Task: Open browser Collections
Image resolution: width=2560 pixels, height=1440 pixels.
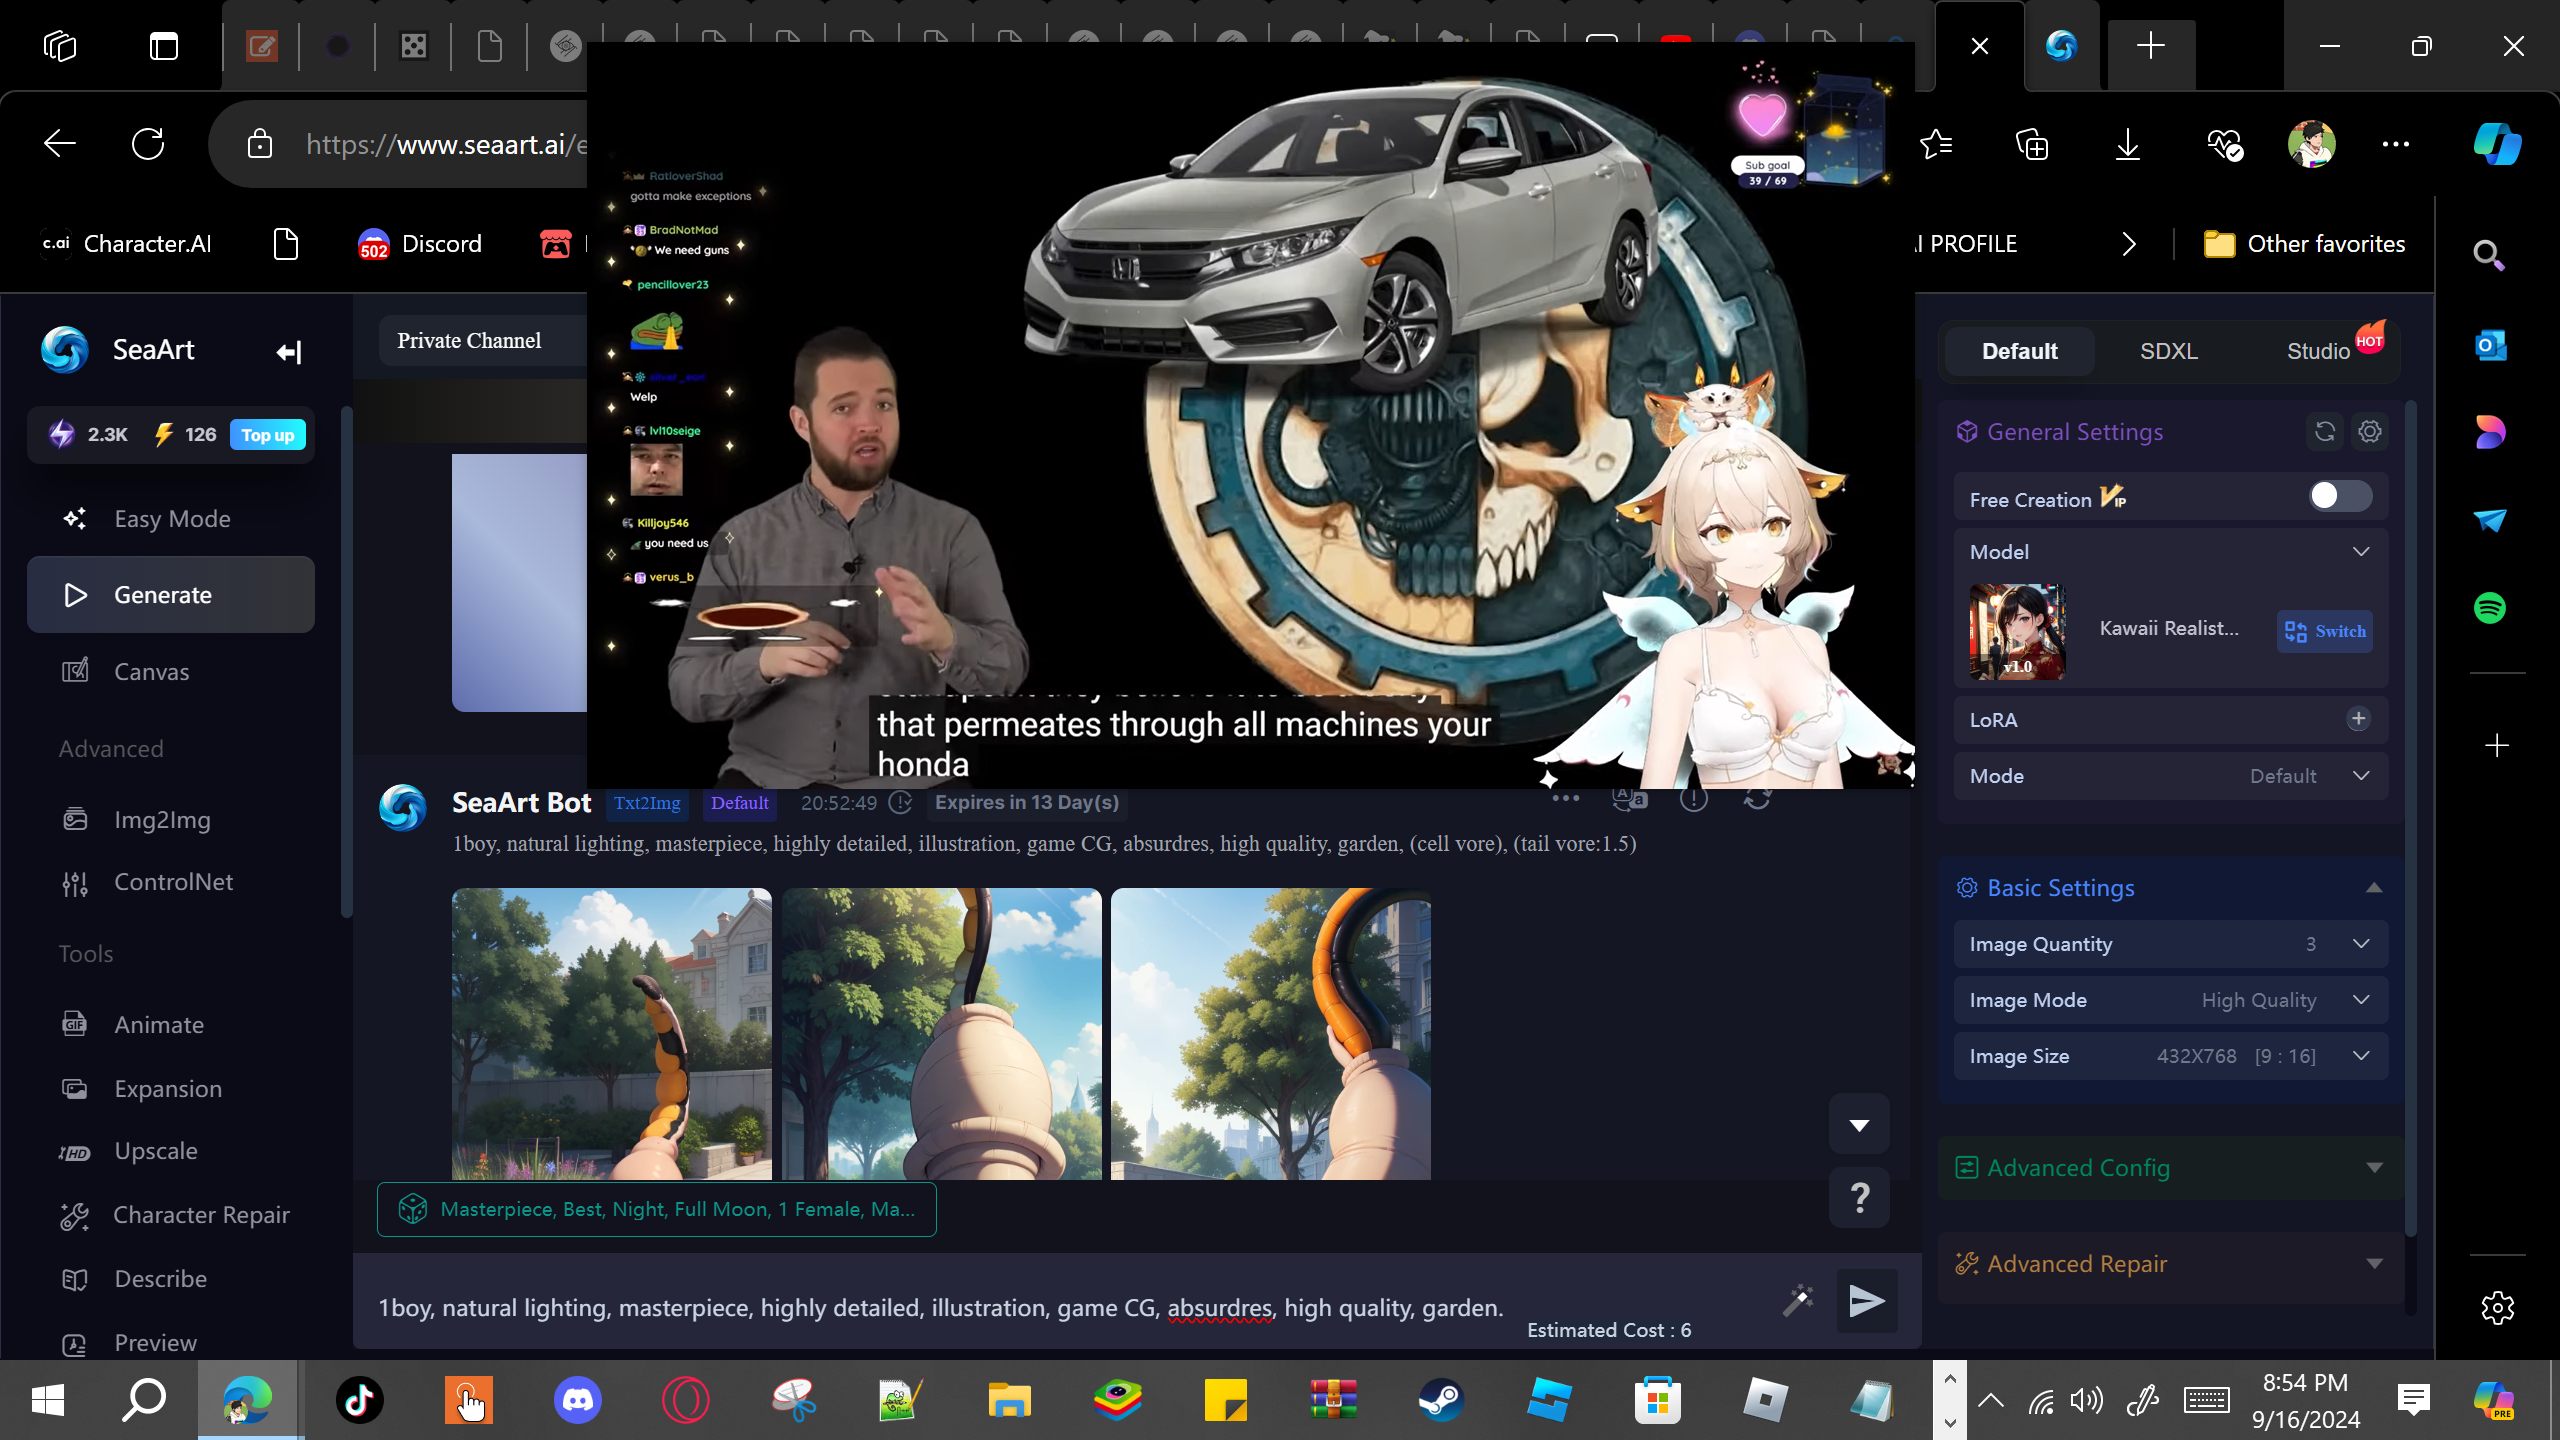Action: tap(2031, 144)
